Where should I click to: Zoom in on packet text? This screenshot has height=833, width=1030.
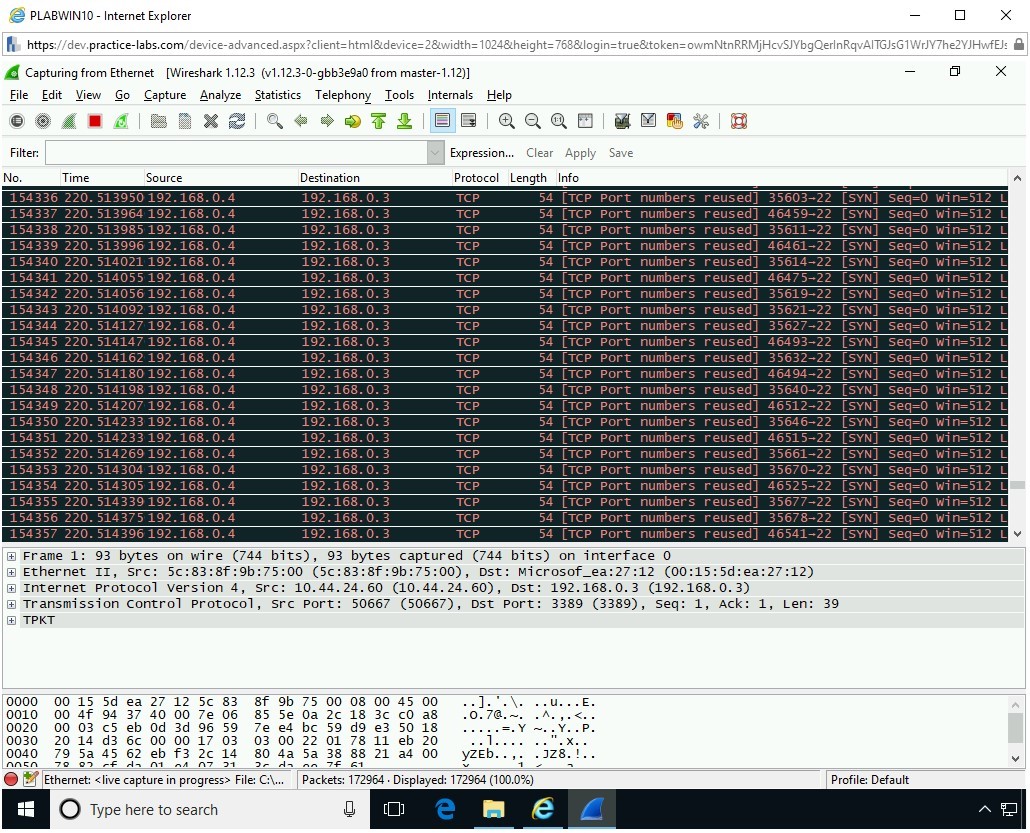pos(507,121)
